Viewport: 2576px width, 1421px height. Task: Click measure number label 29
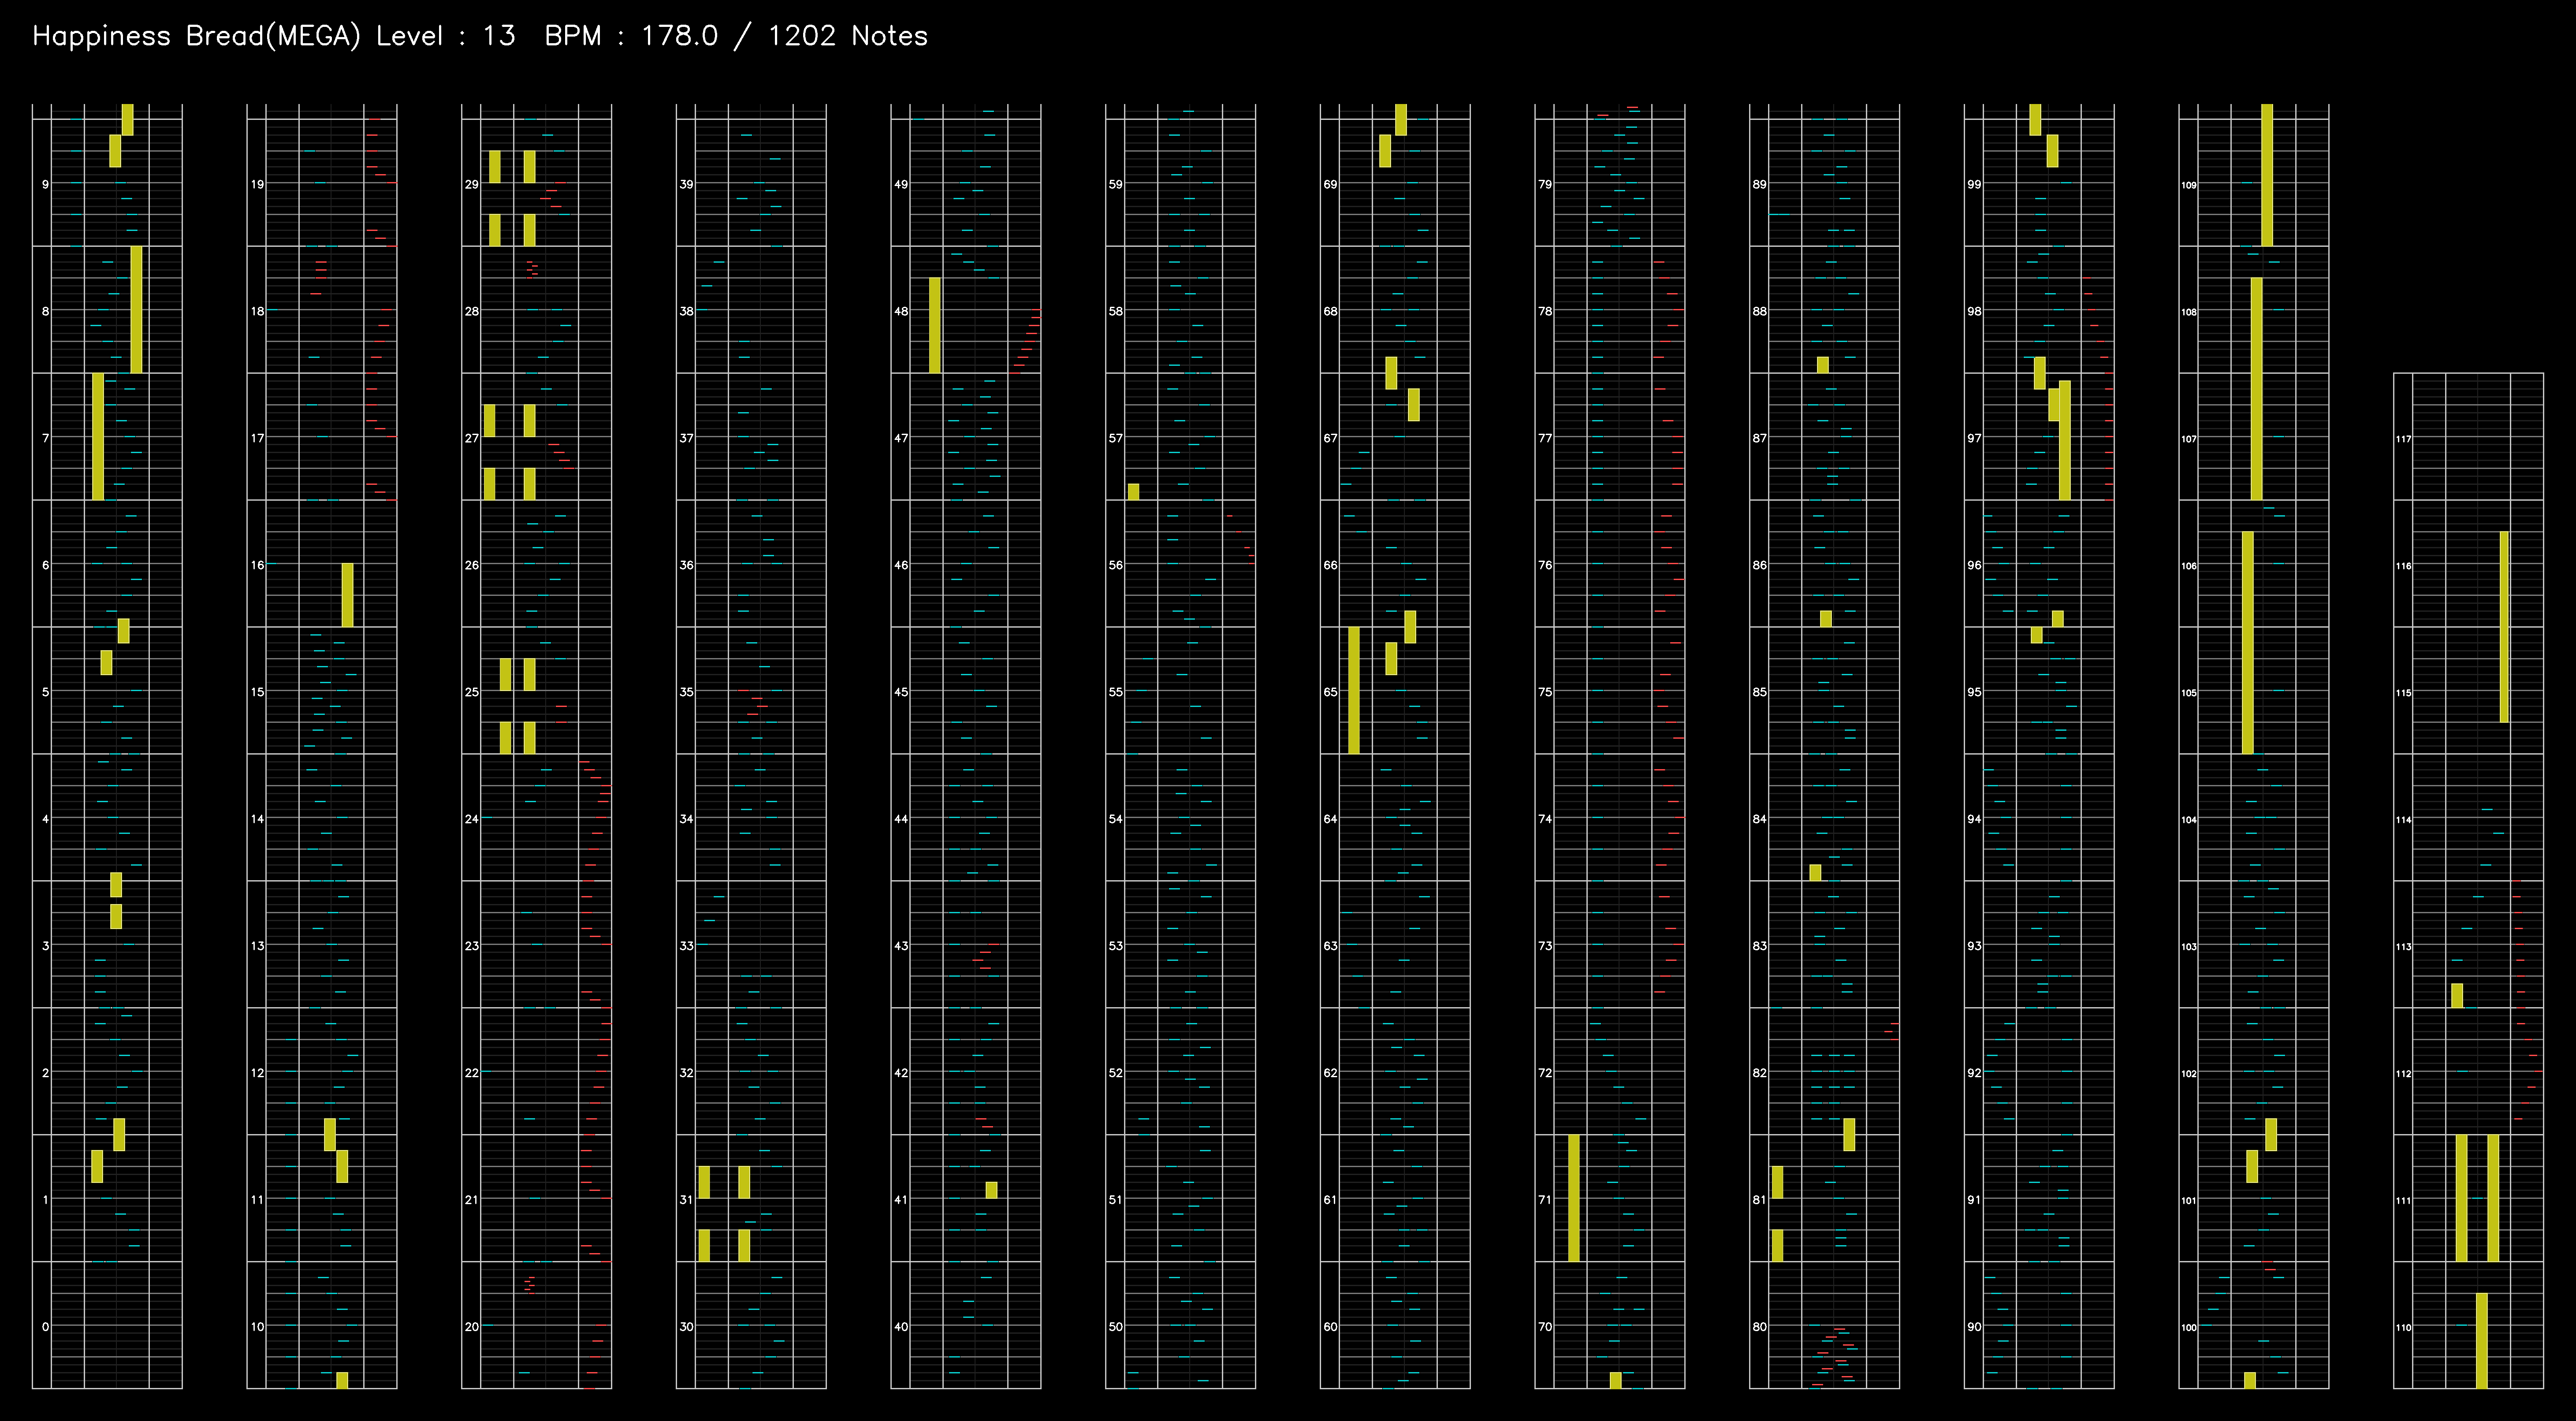point(472,184)
